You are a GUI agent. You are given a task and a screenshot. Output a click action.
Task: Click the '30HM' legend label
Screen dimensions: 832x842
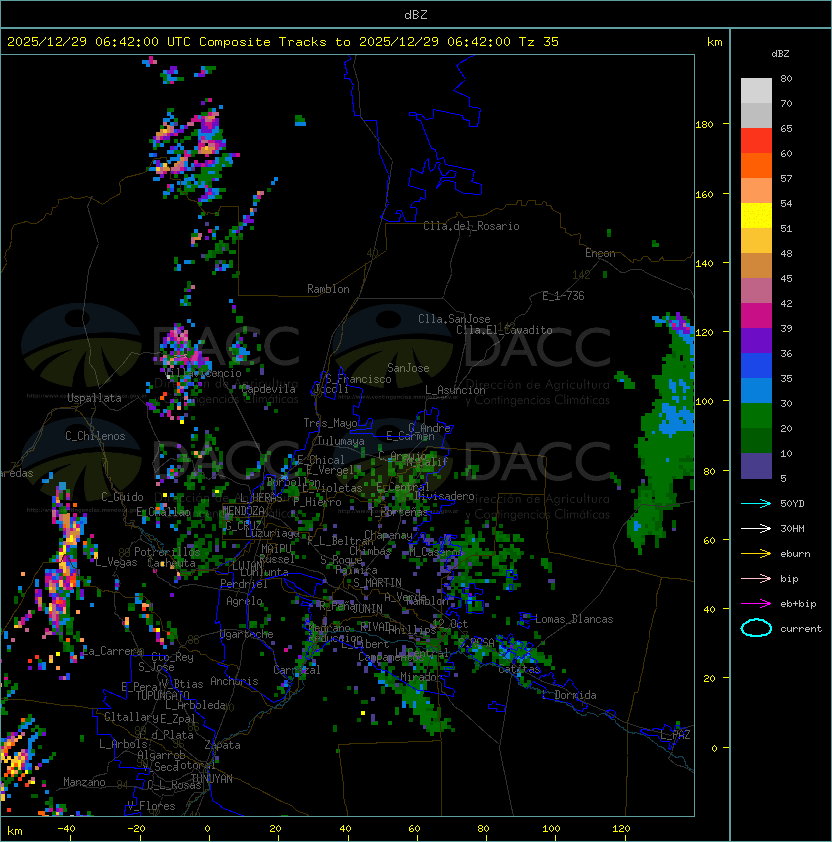[792, 528]
